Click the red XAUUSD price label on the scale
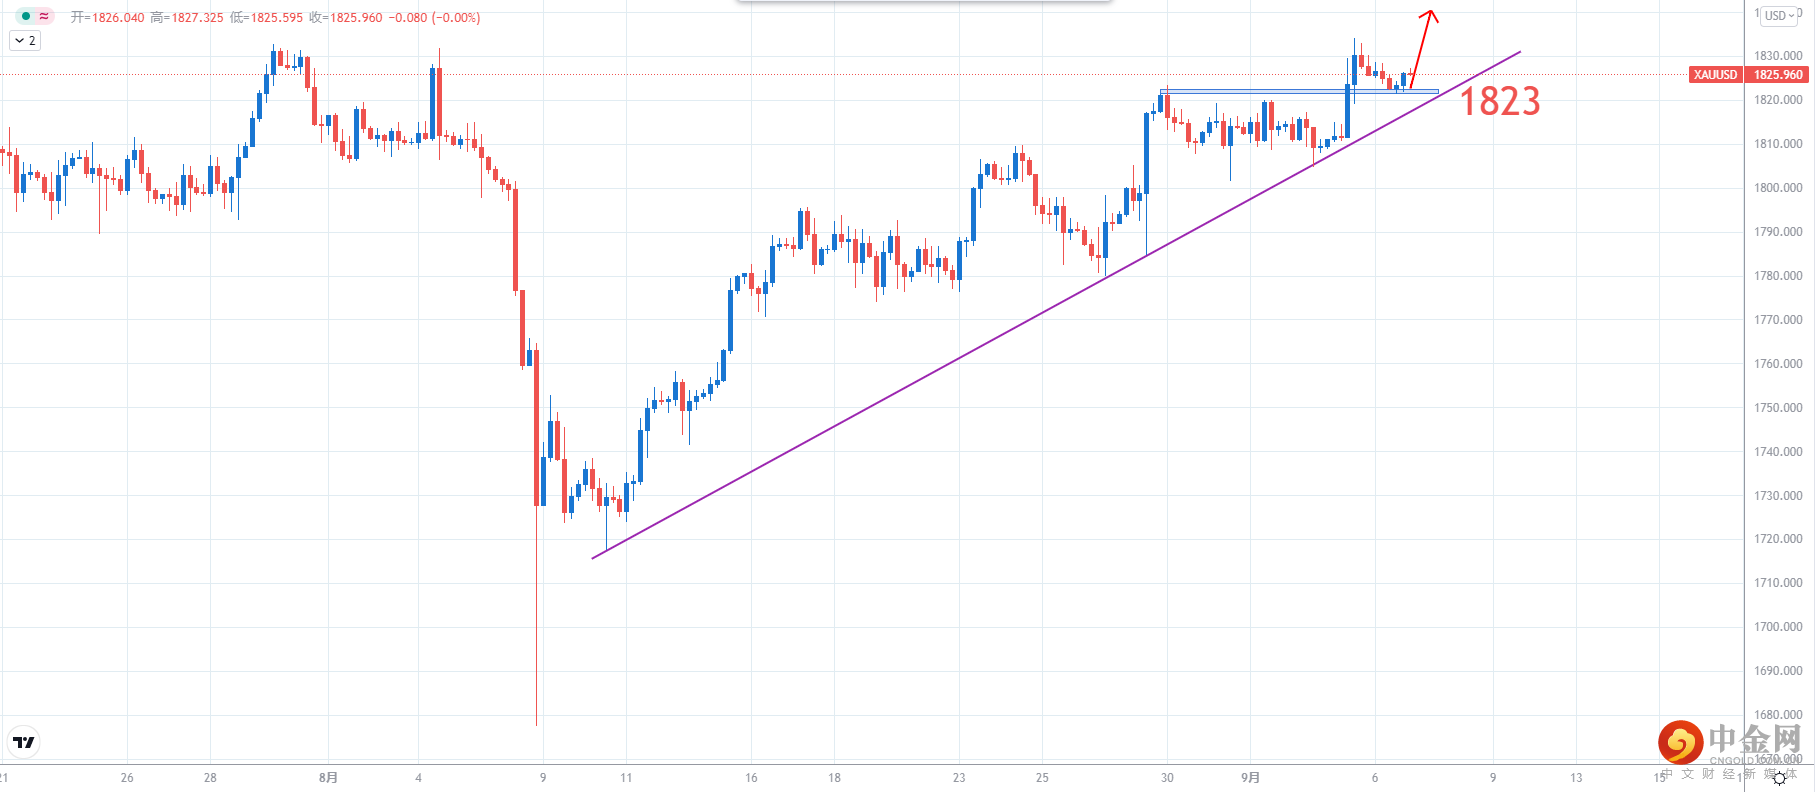 (x=1717, y=74)
